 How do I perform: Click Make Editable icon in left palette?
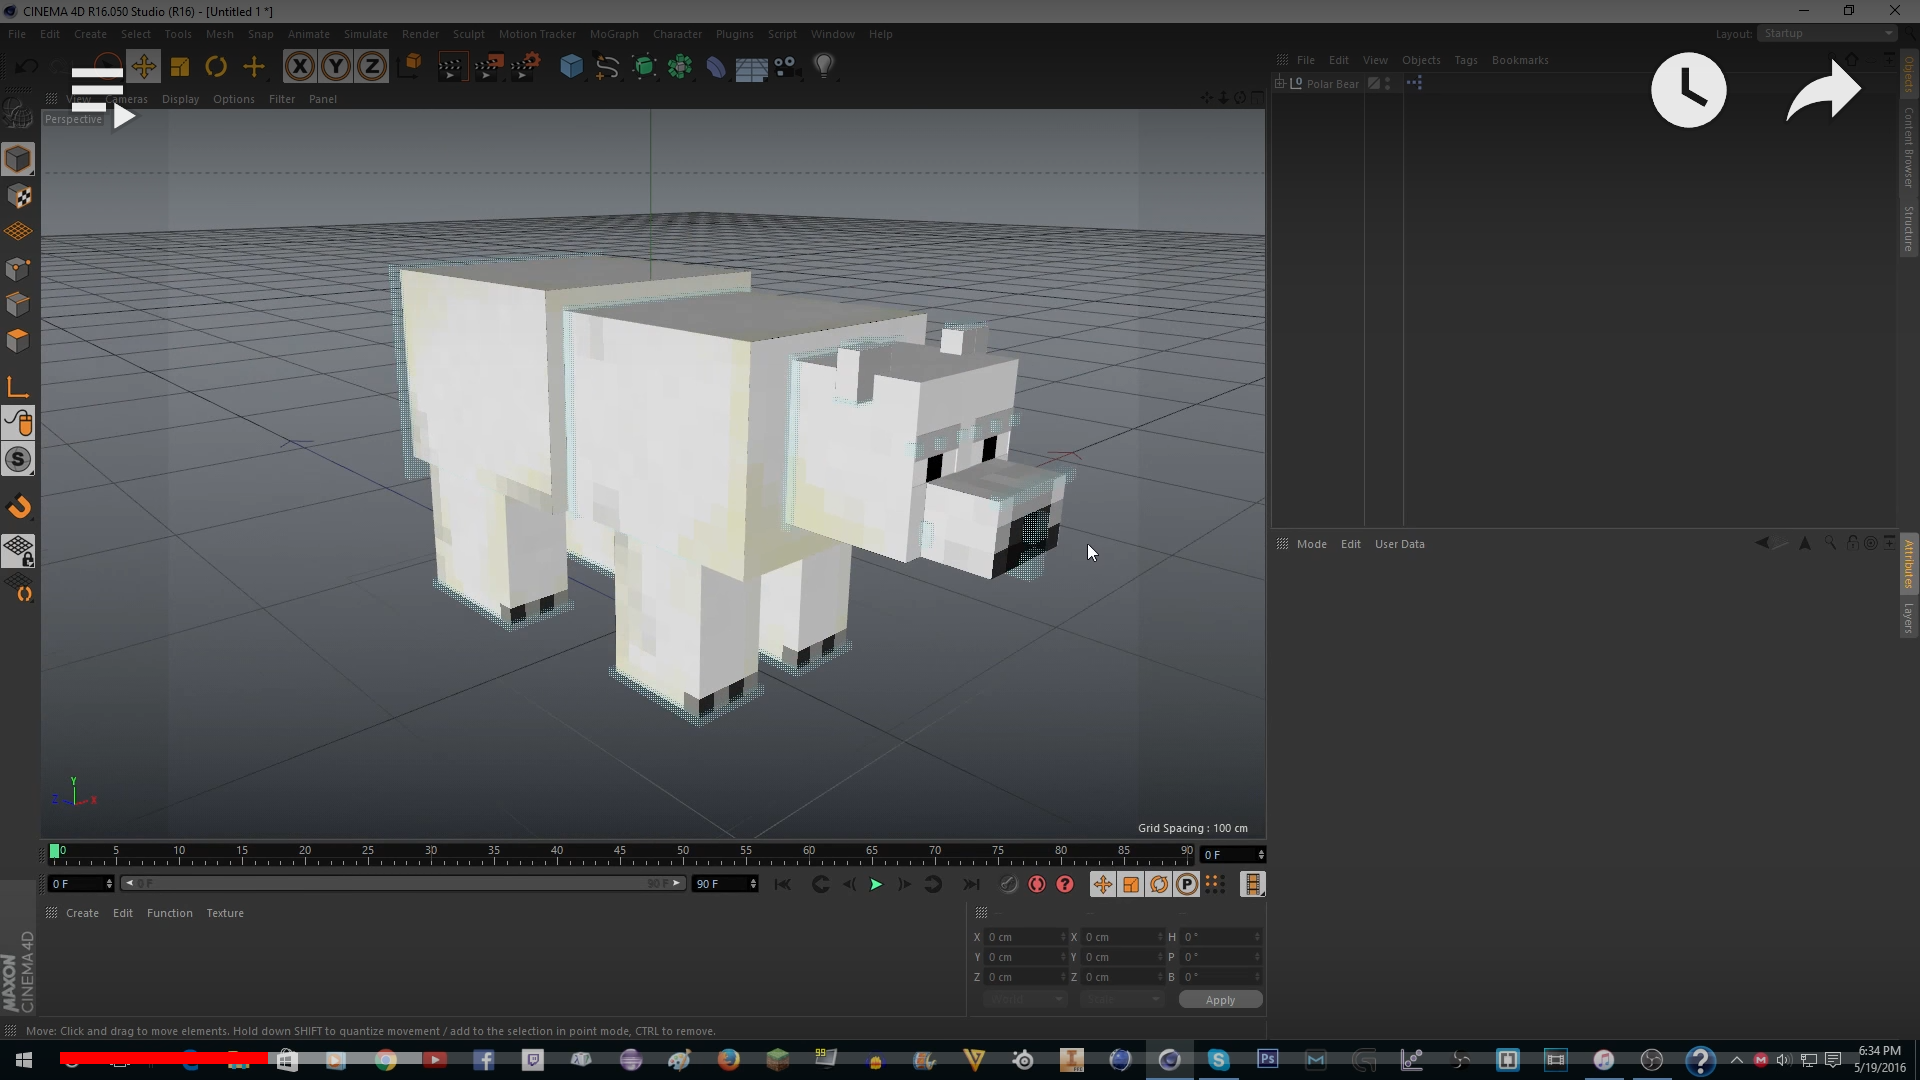tap(18, 114)
